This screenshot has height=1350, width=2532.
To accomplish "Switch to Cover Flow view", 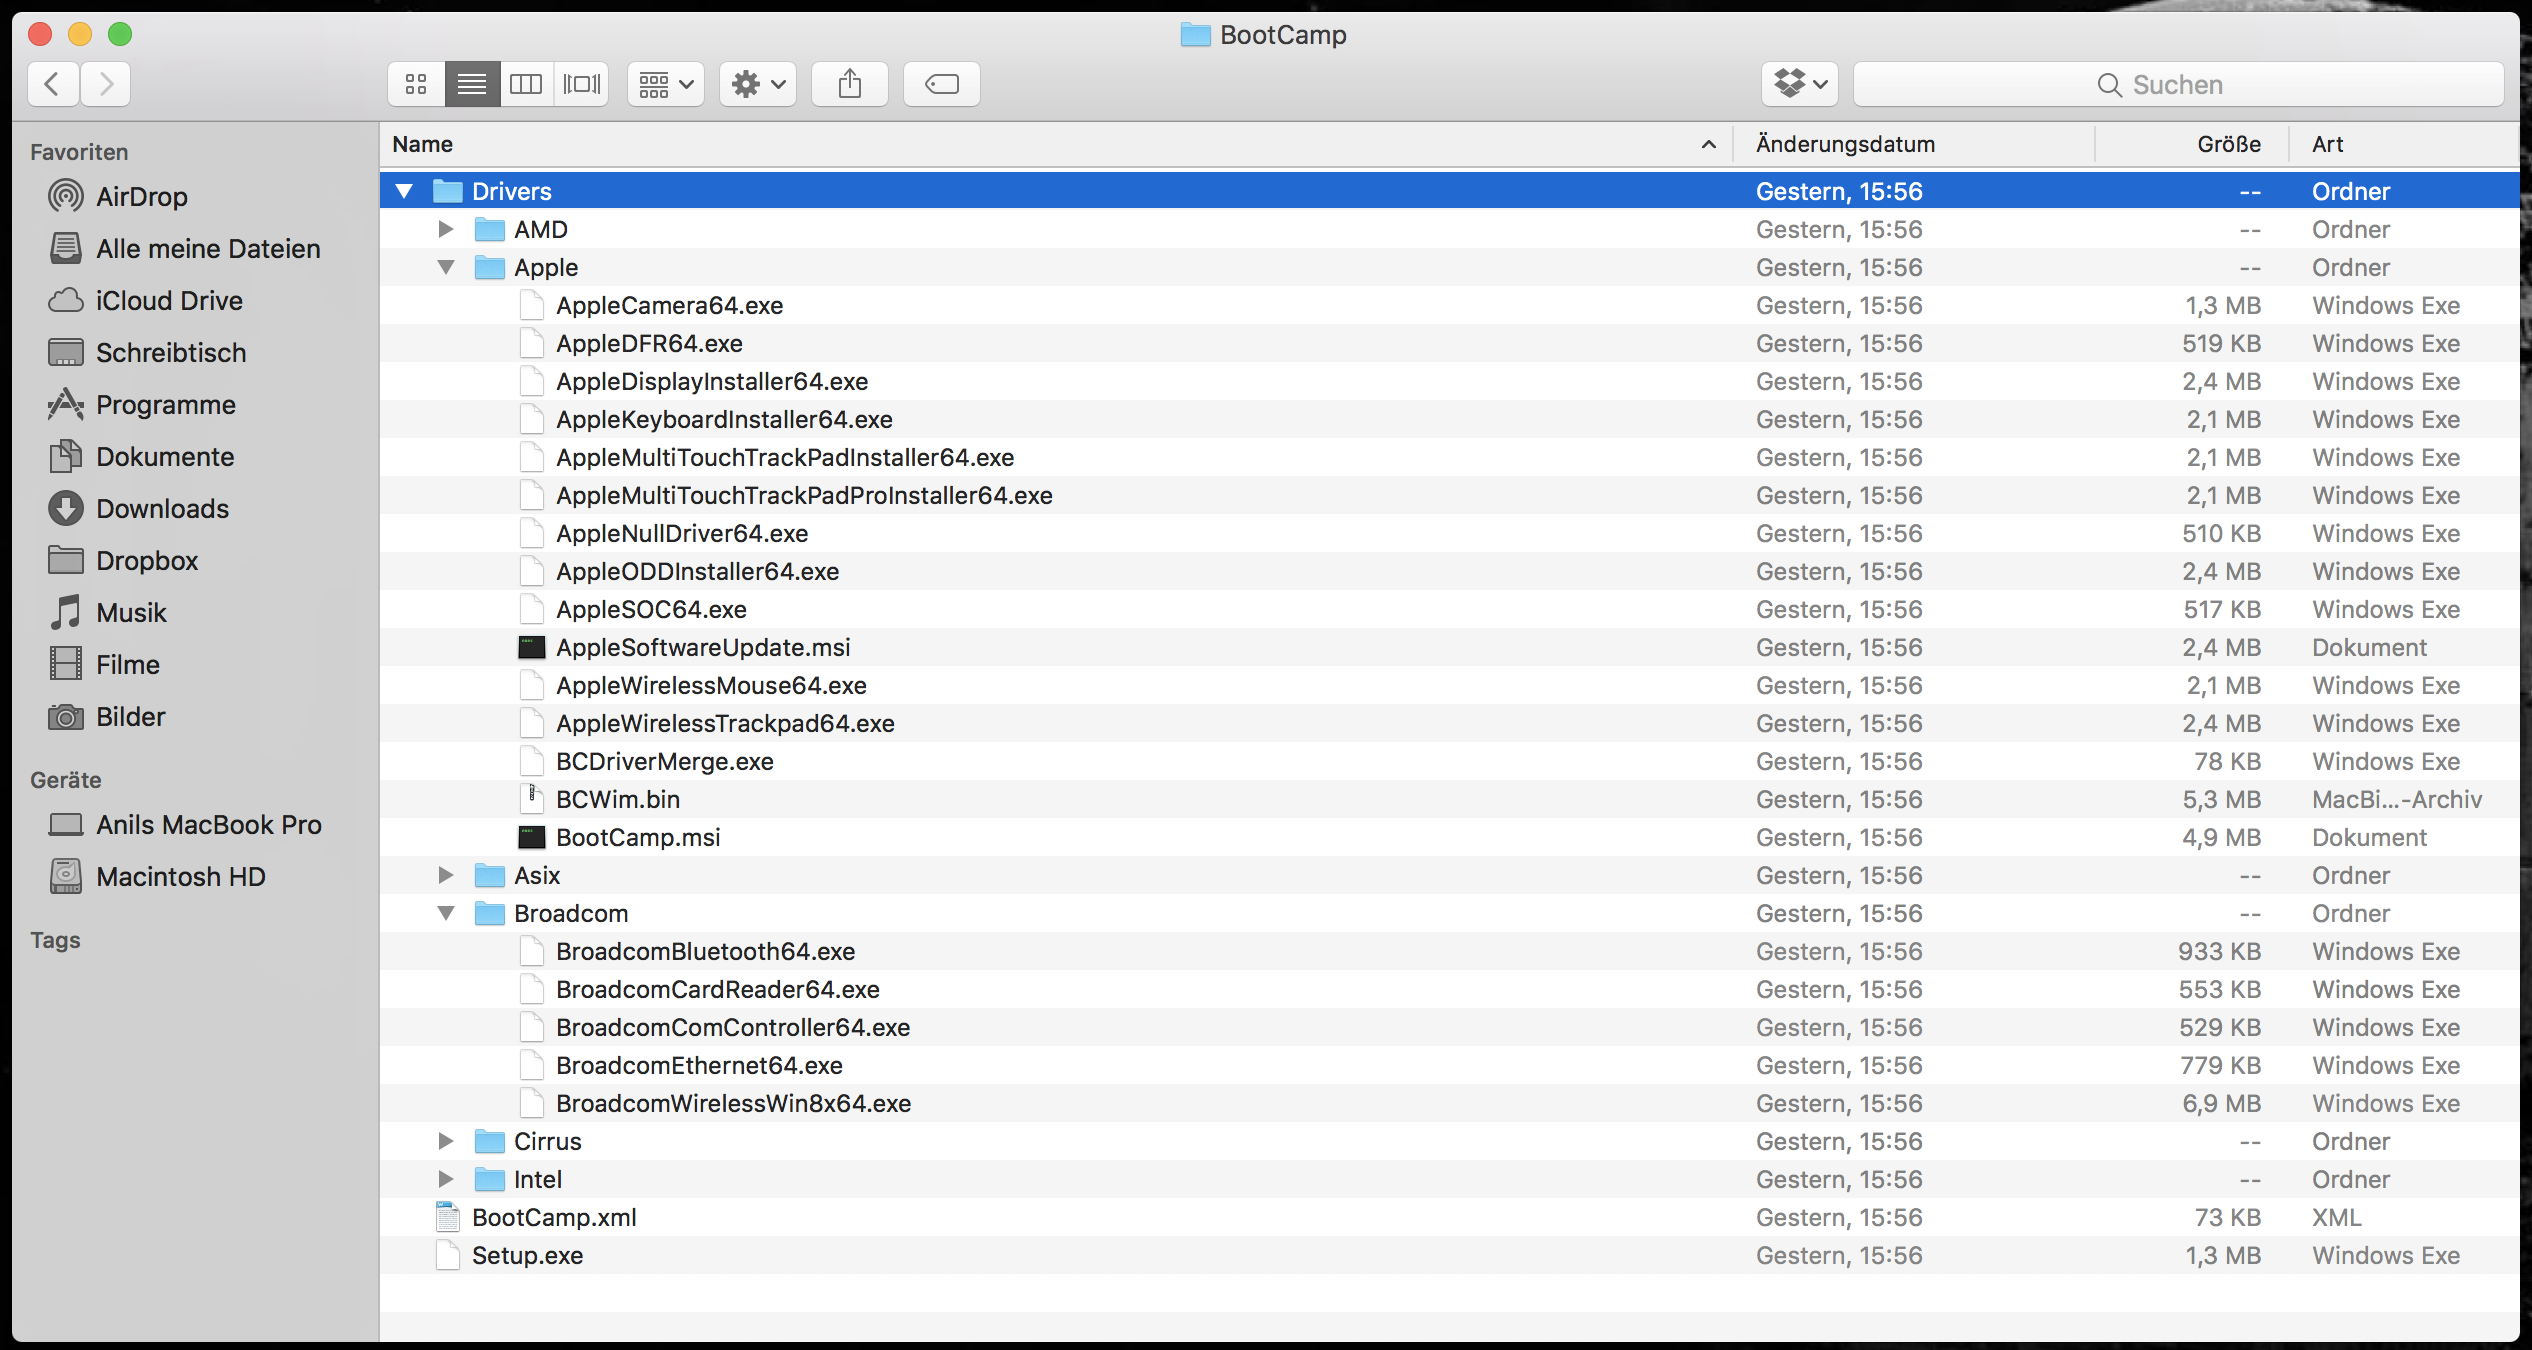I will [x=581, y=84].
